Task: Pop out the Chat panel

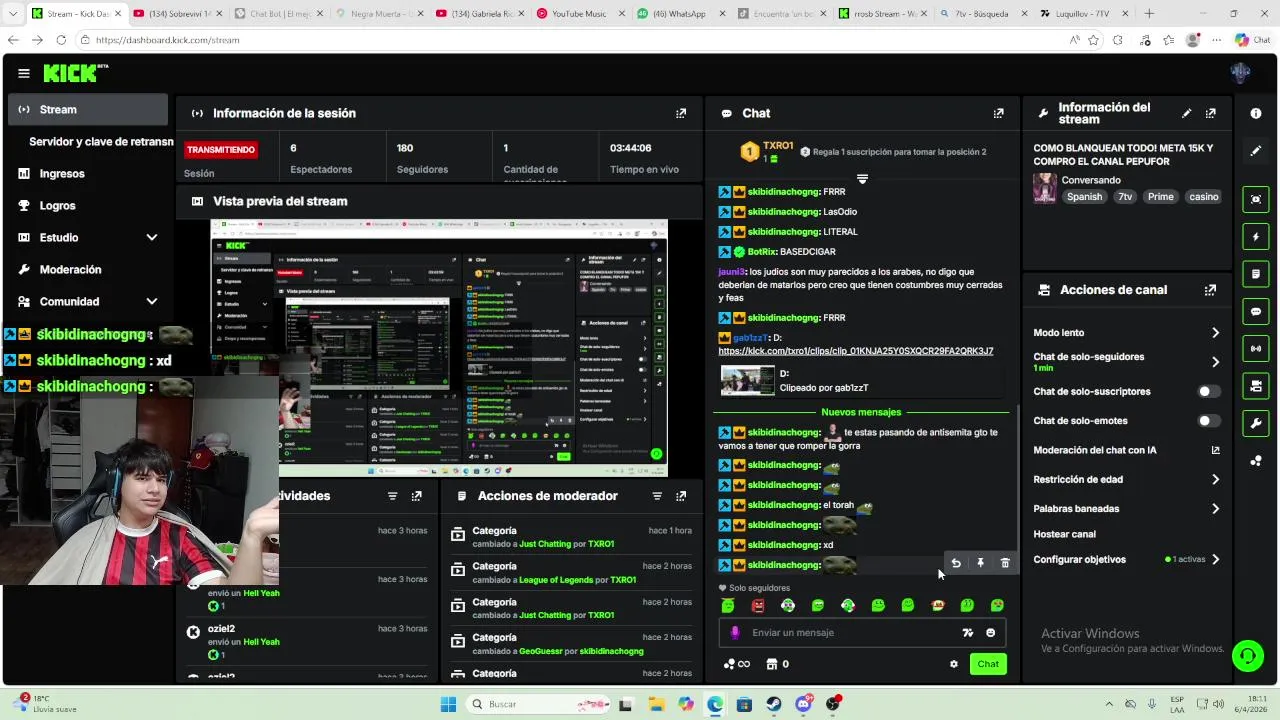Action: 998,113
